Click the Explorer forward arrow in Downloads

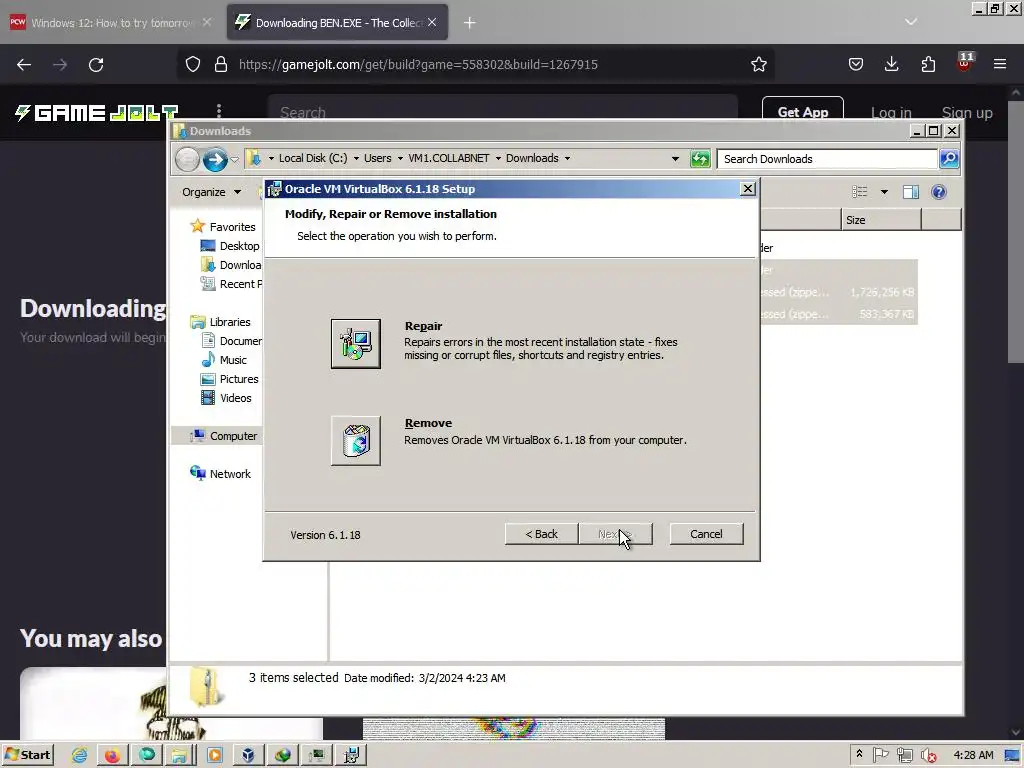[x=215, y=159]
